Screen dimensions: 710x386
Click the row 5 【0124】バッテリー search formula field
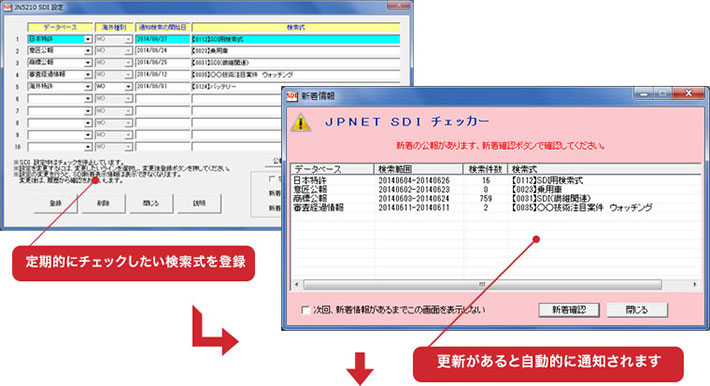pyautogui.click(x=296, y=87)
